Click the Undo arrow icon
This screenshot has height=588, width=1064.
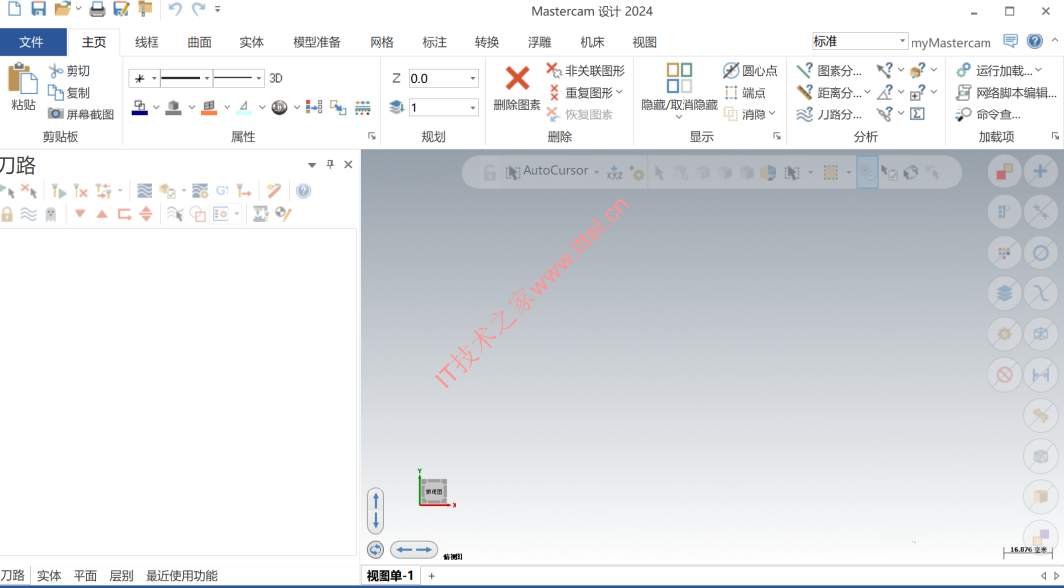[175, 9]
